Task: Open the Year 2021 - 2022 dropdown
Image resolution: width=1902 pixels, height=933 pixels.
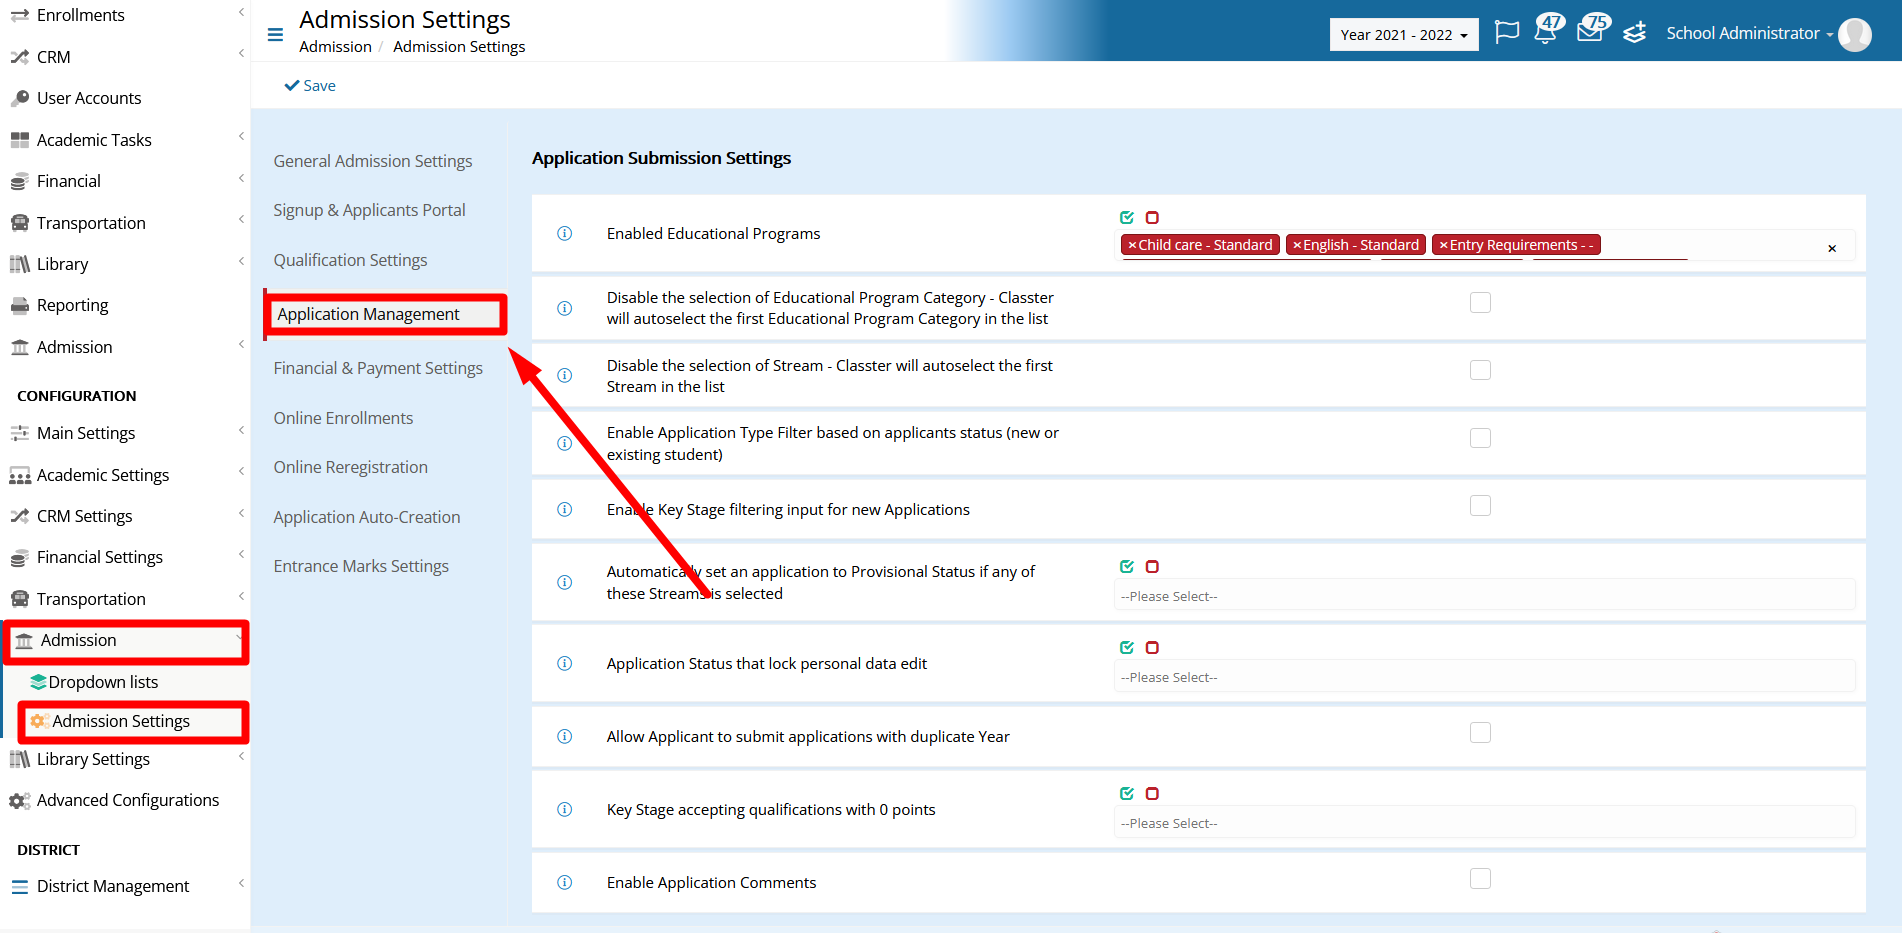Action: (1404, 34)
